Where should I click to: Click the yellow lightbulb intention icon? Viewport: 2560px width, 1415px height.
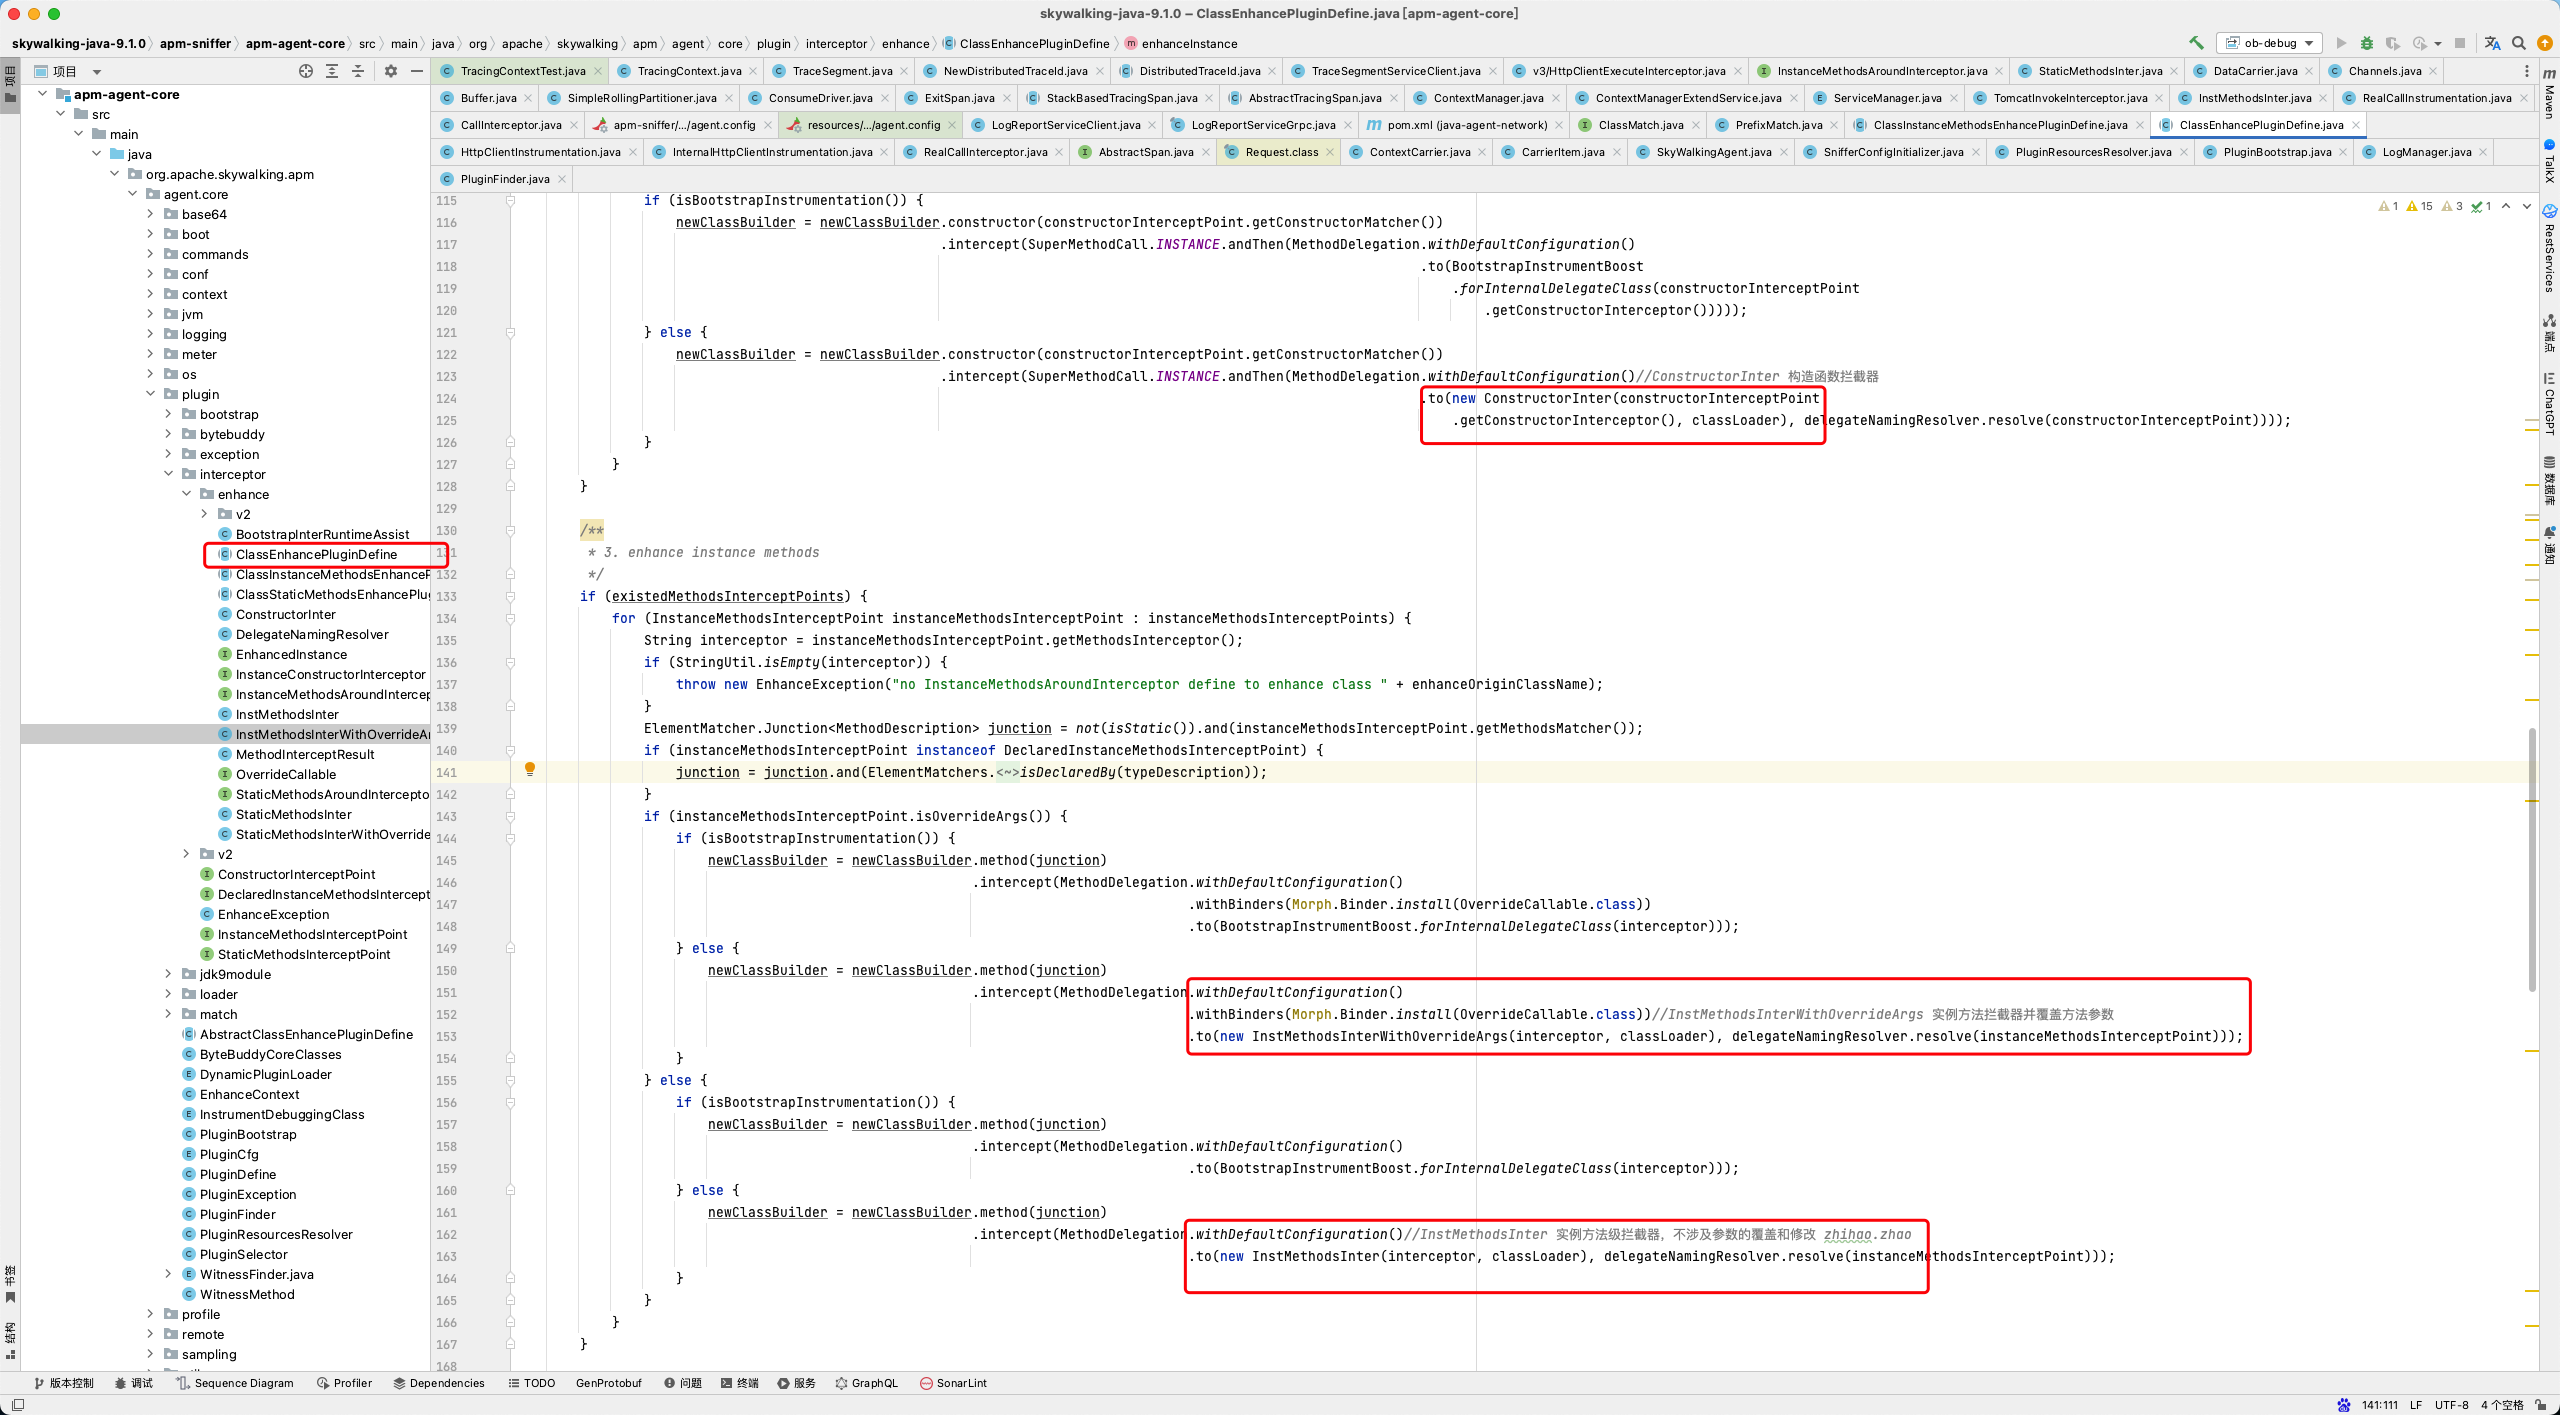coord(530,769)
